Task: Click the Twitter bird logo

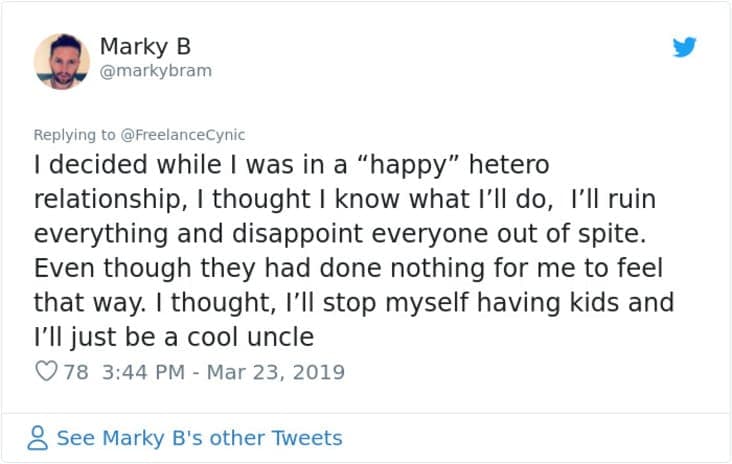Action: (x=684, y=47)
